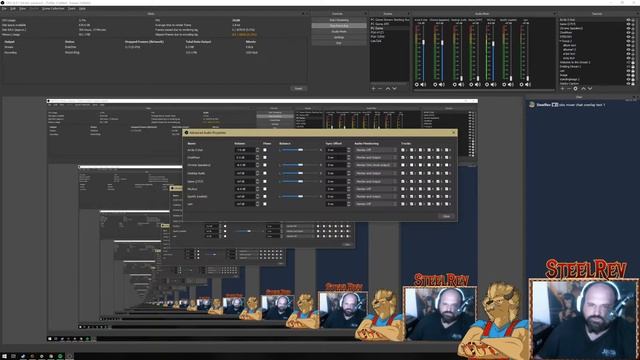
Task: Open Audio Monitoring dropdown for cam row
Action: click(376, 204)
